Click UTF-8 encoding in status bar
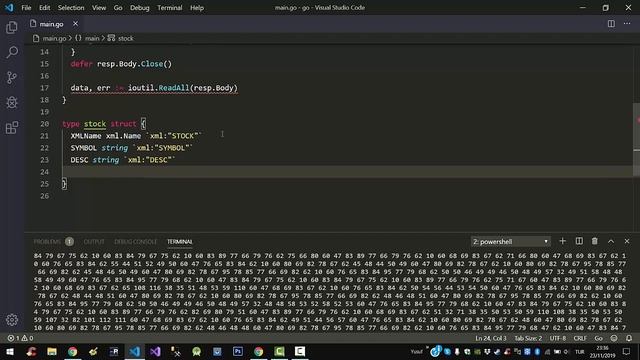 [x=558, y=338]
